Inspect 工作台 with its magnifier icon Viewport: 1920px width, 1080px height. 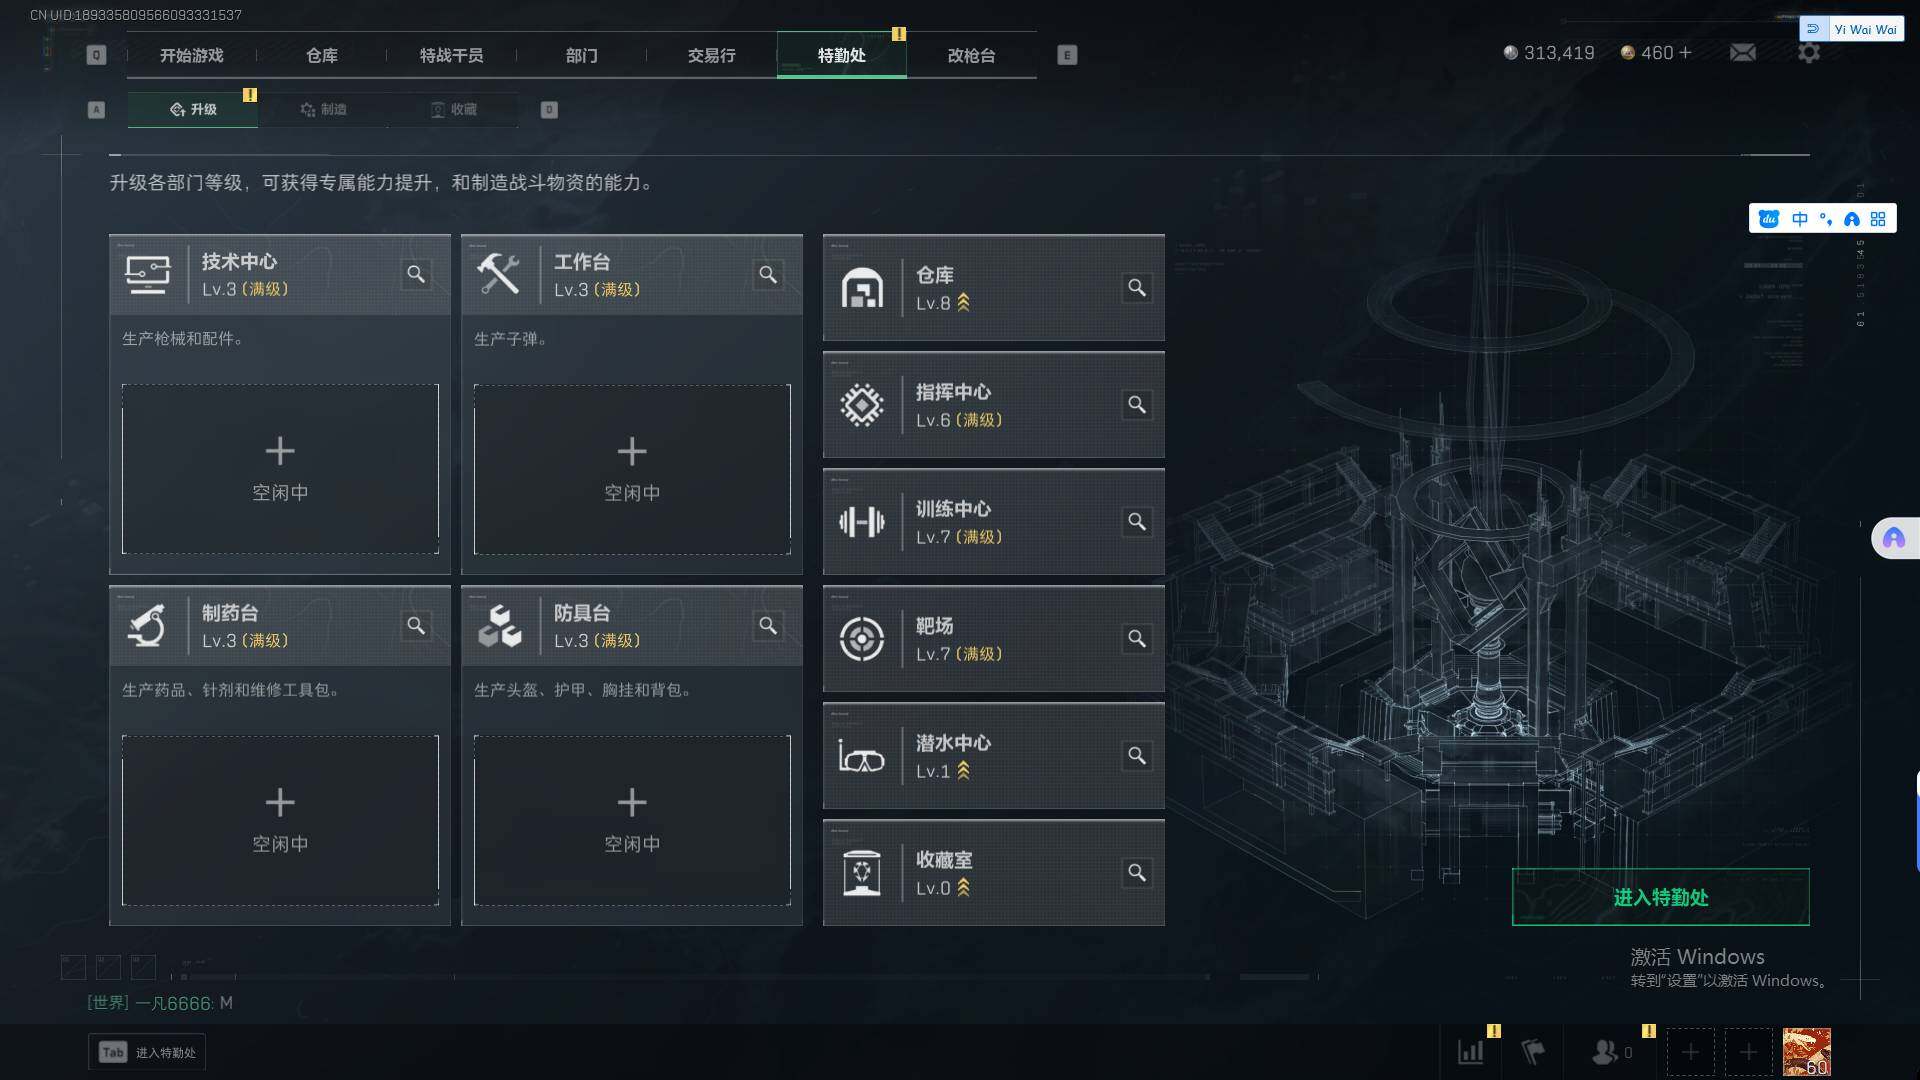tap(768, 274)
